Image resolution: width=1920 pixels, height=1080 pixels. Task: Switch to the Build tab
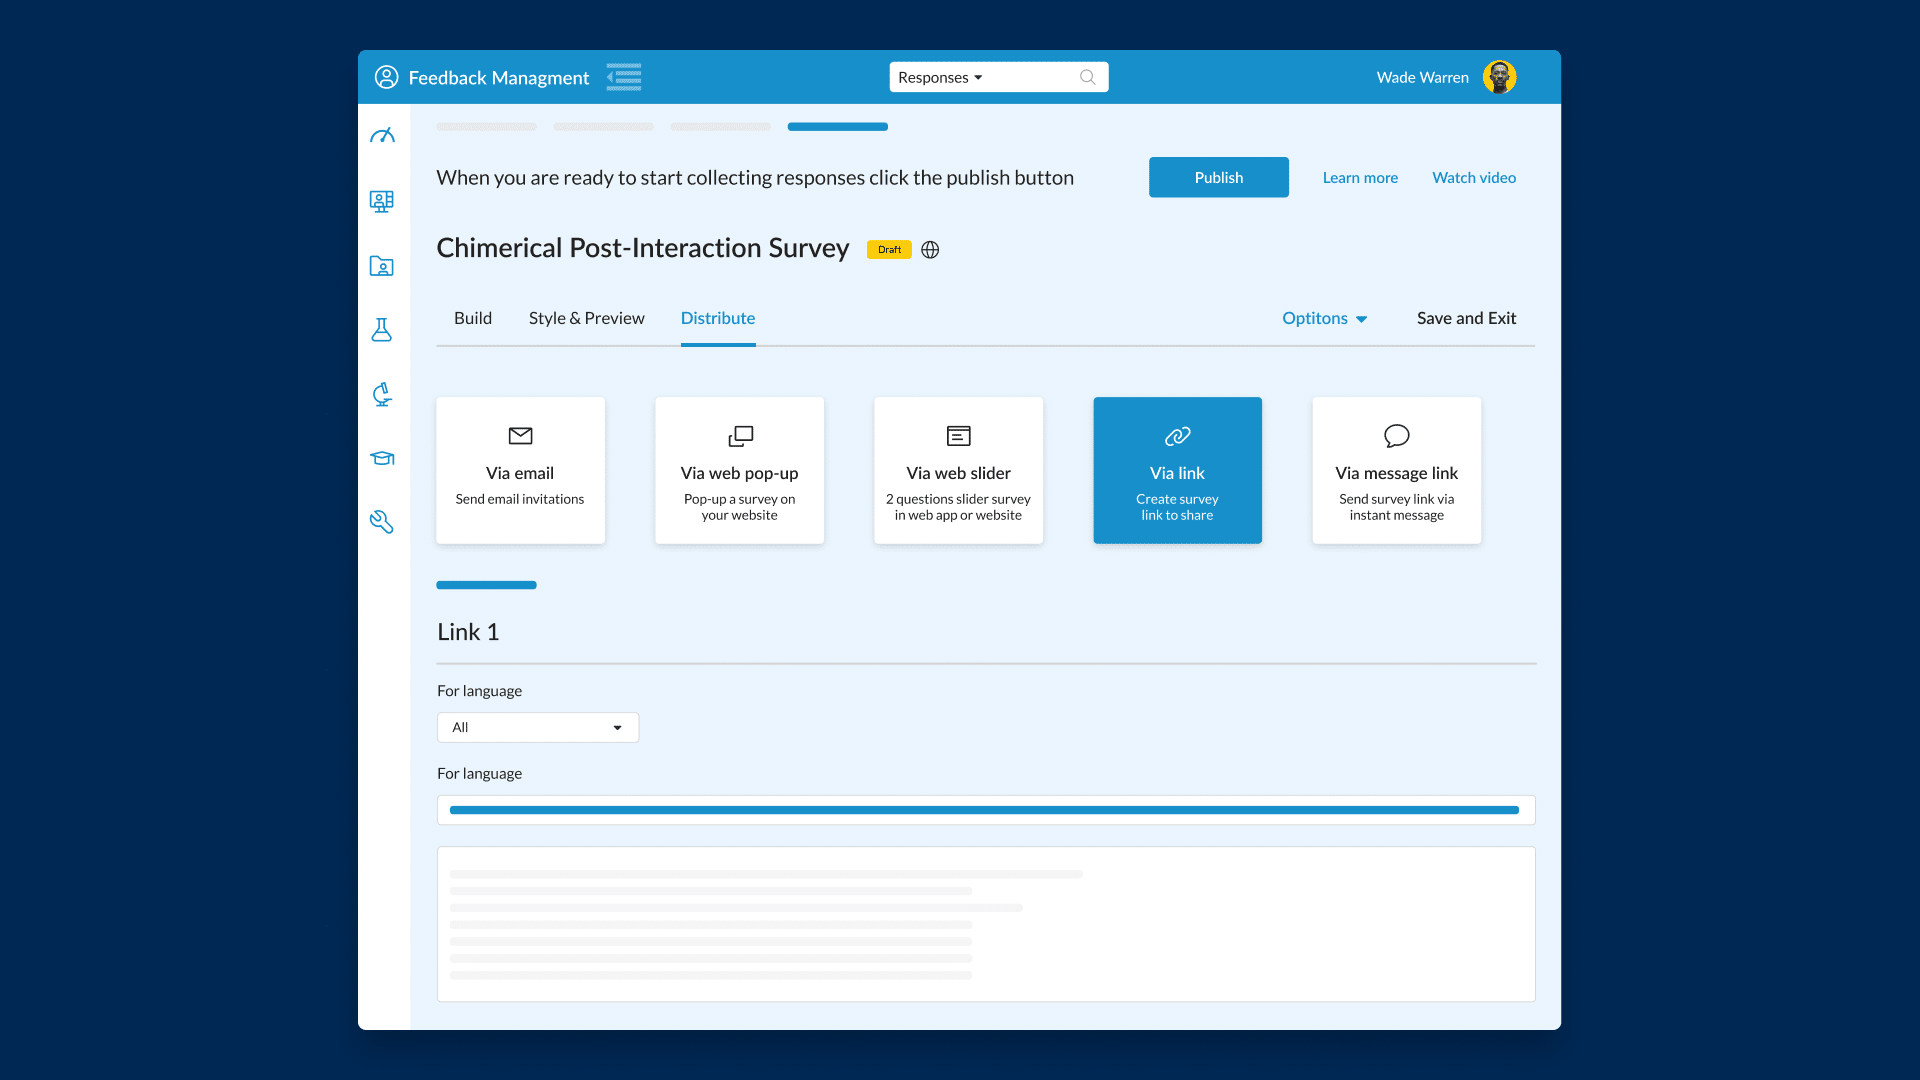(x=473, y=318)
